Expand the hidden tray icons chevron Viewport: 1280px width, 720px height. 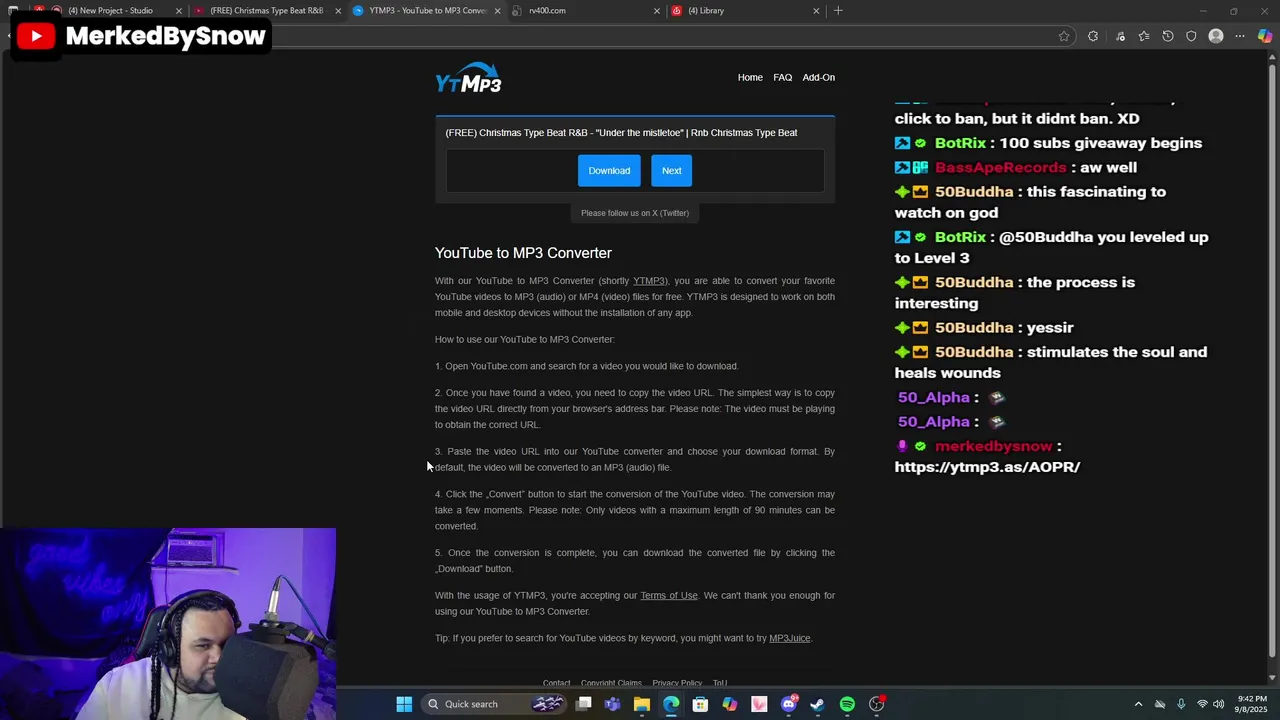tap(1138, 704)
